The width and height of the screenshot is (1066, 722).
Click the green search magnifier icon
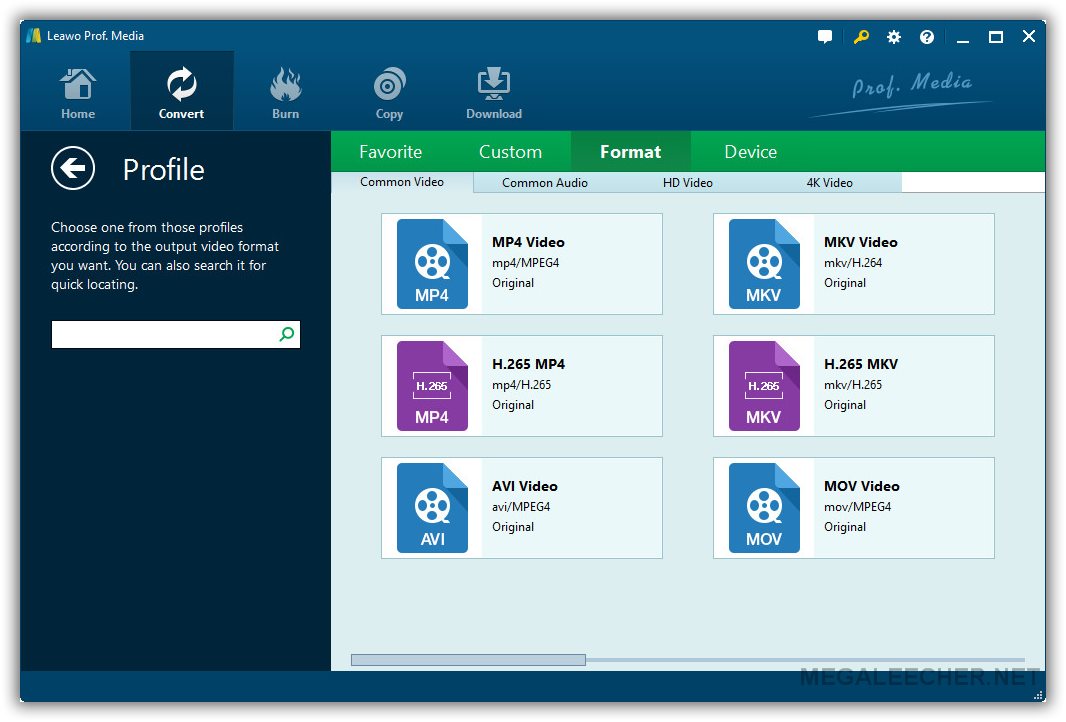point(287,334)
